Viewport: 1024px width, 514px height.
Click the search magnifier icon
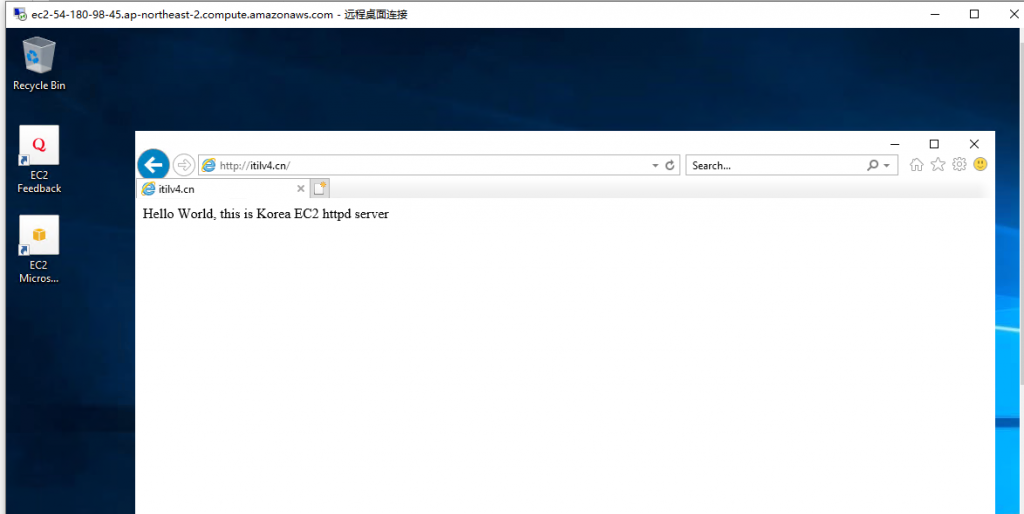click(x=872, y=166)
